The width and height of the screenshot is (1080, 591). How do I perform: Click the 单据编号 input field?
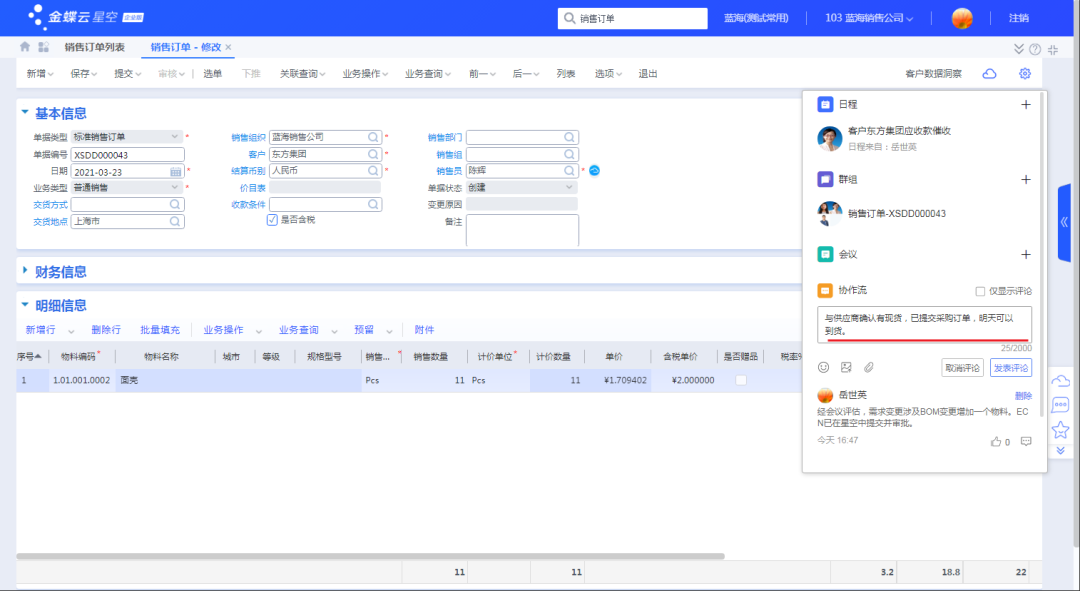point(127,155)
